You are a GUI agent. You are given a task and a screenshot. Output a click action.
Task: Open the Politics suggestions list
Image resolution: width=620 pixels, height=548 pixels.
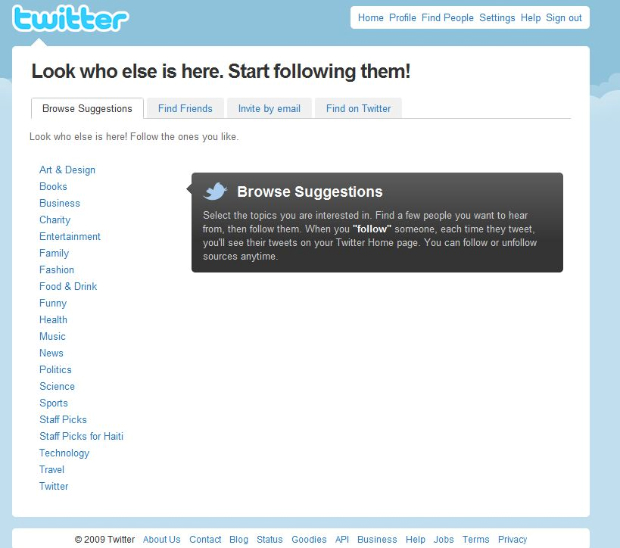point(55,370)
